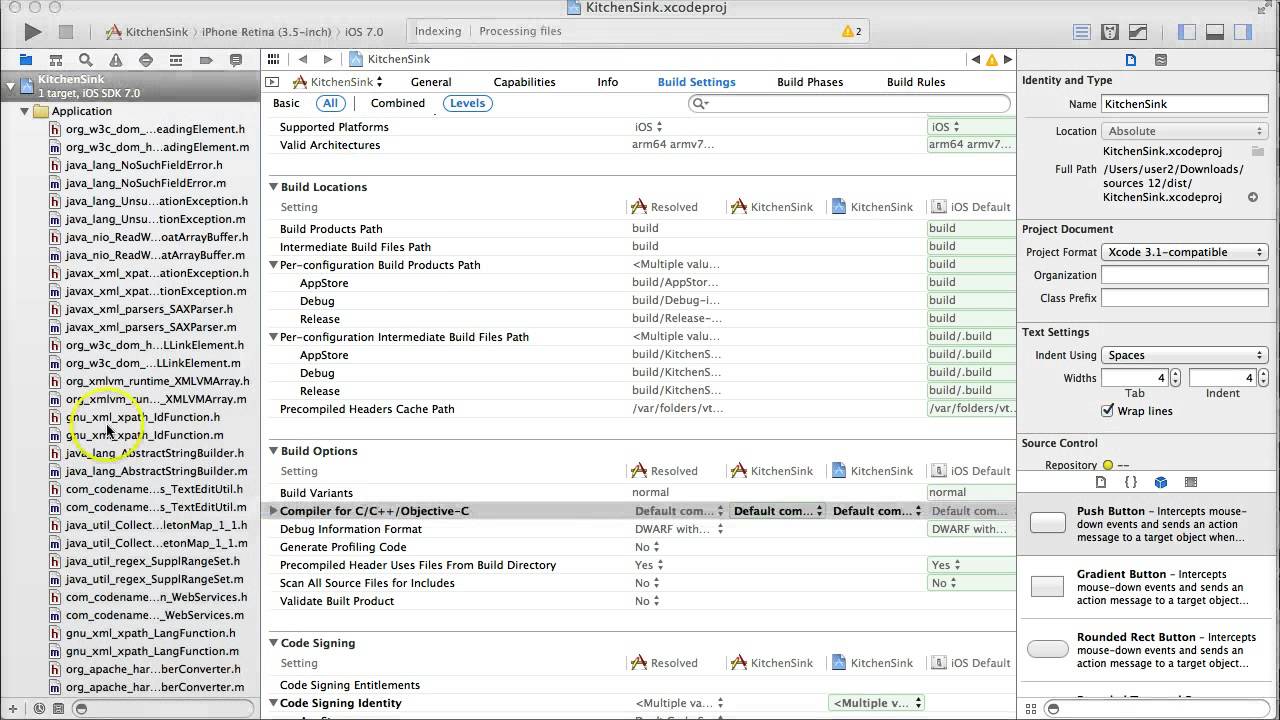The height and width of the screenshot is (720, 1280).
Task: Click the Combined filter button
Action: point(398,103)
